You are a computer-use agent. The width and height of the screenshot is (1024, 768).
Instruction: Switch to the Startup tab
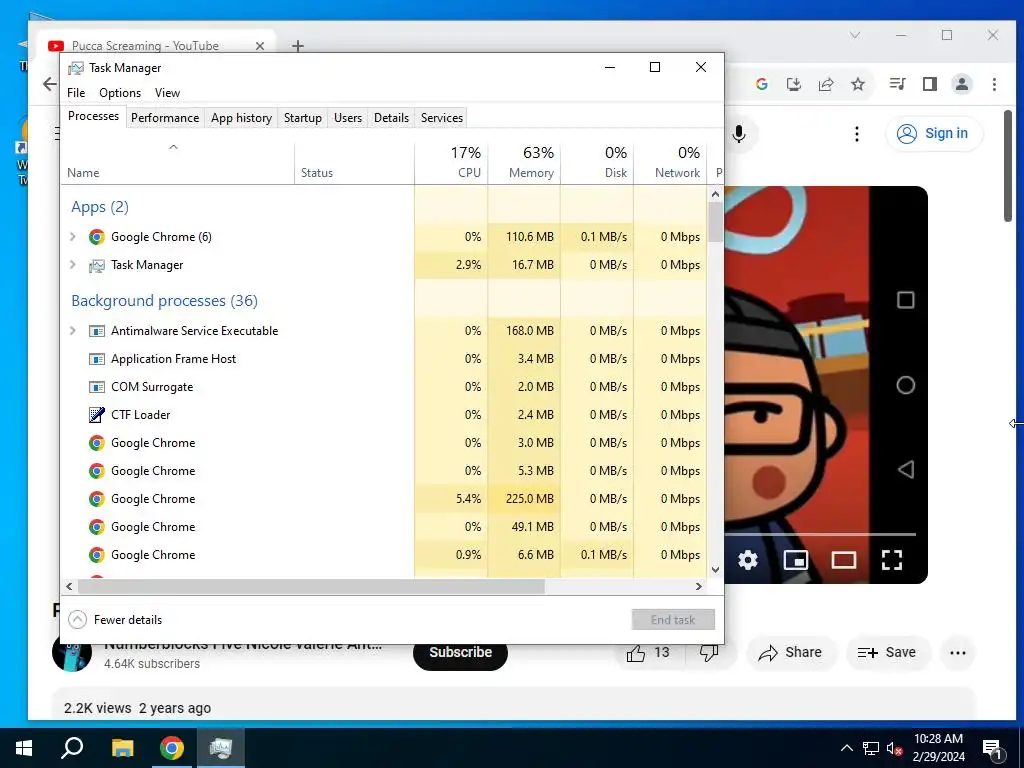click(x=302, y=118)
